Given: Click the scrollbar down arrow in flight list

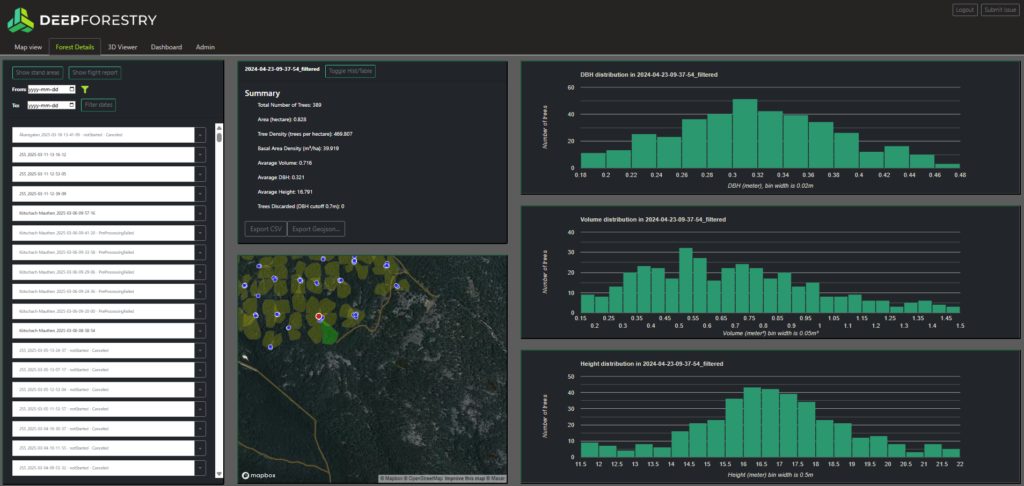Looking at the screenshot, I should pyautogui.click(x=219, y=474).
